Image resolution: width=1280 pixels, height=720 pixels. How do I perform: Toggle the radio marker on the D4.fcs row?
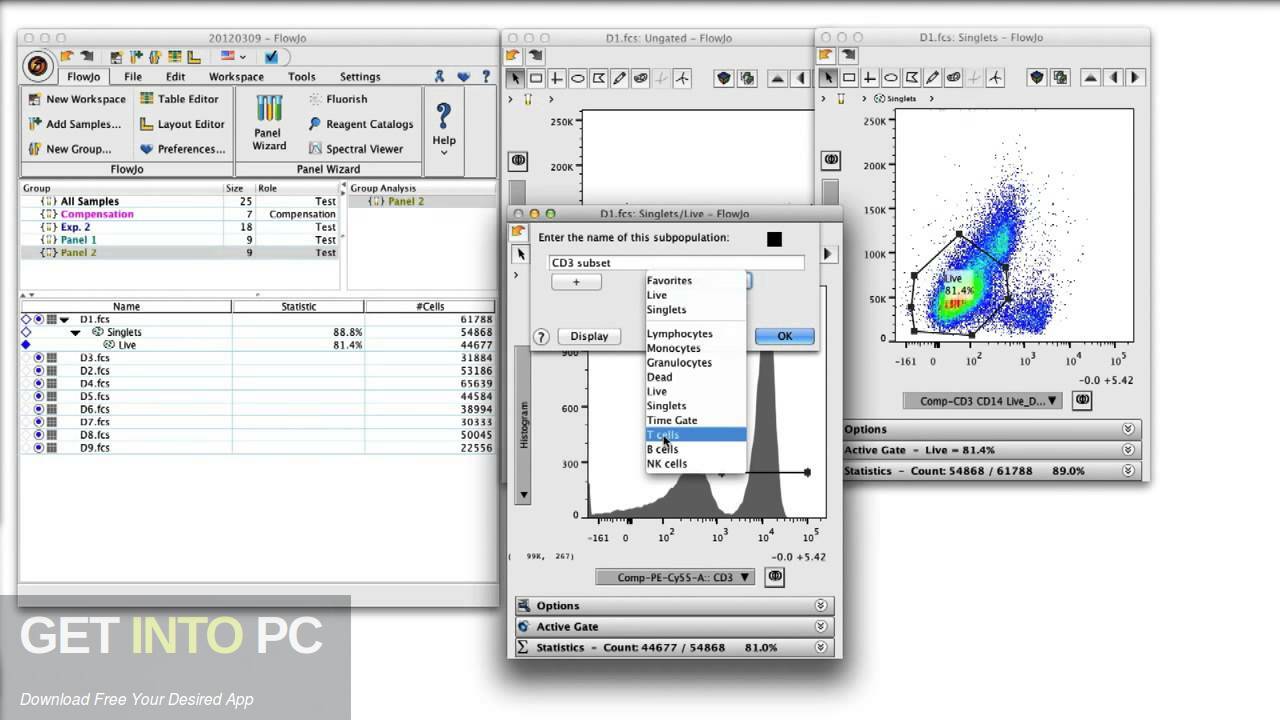(39, 384)
